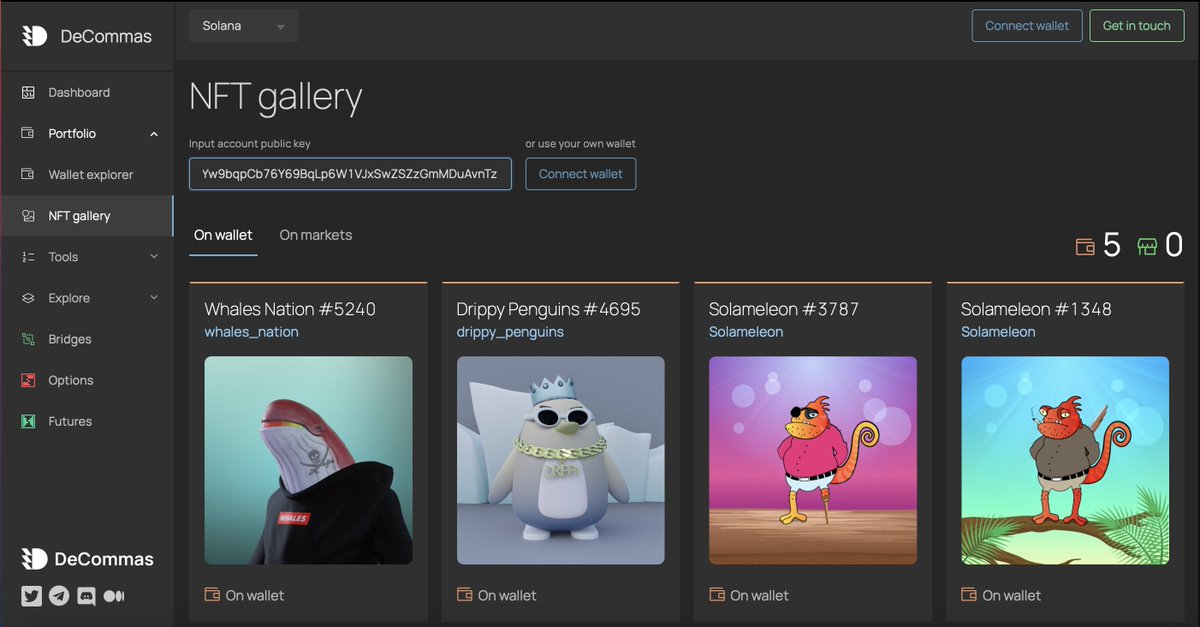Click the Dashboard grid icon
The height and width of the screenshot is (627, 1200).
28,92
